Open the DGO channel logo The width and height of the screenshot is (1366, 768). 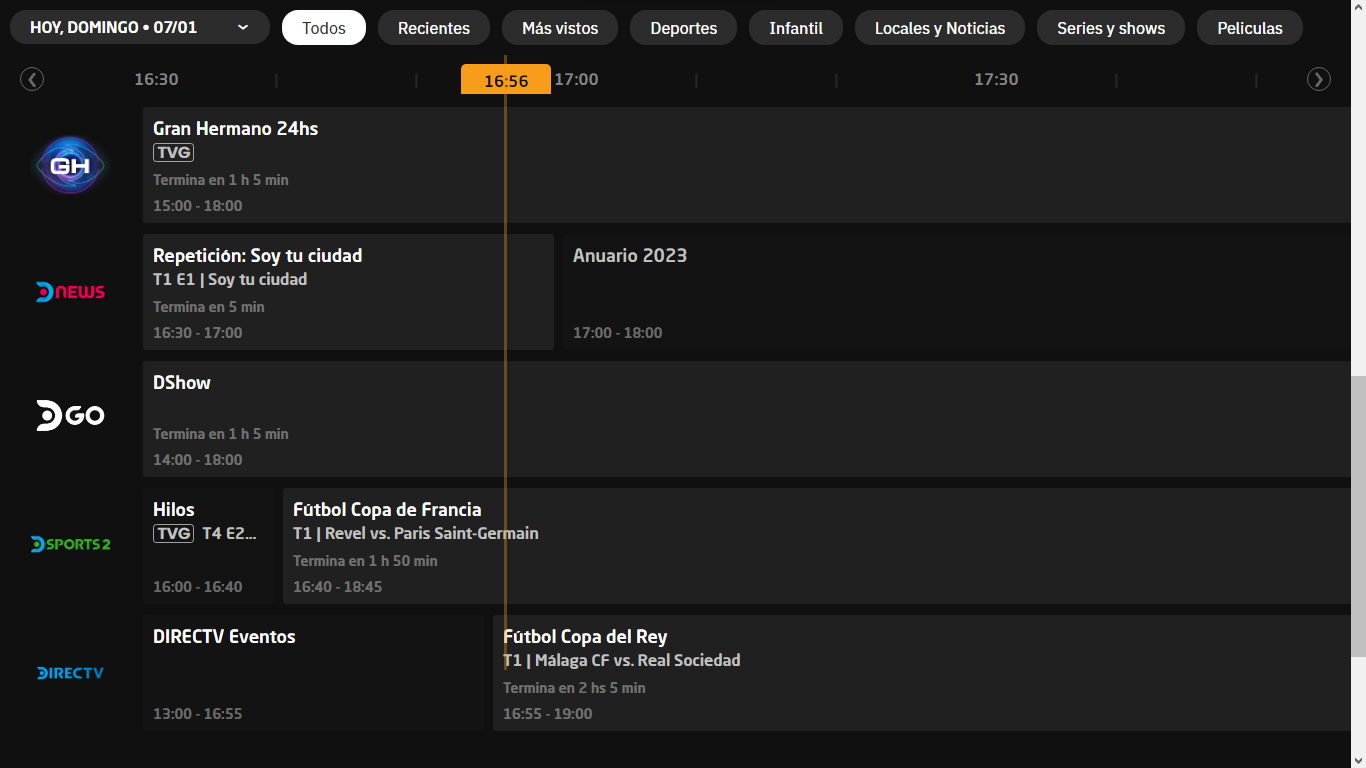pyautogui.click(x=71, y=415)
